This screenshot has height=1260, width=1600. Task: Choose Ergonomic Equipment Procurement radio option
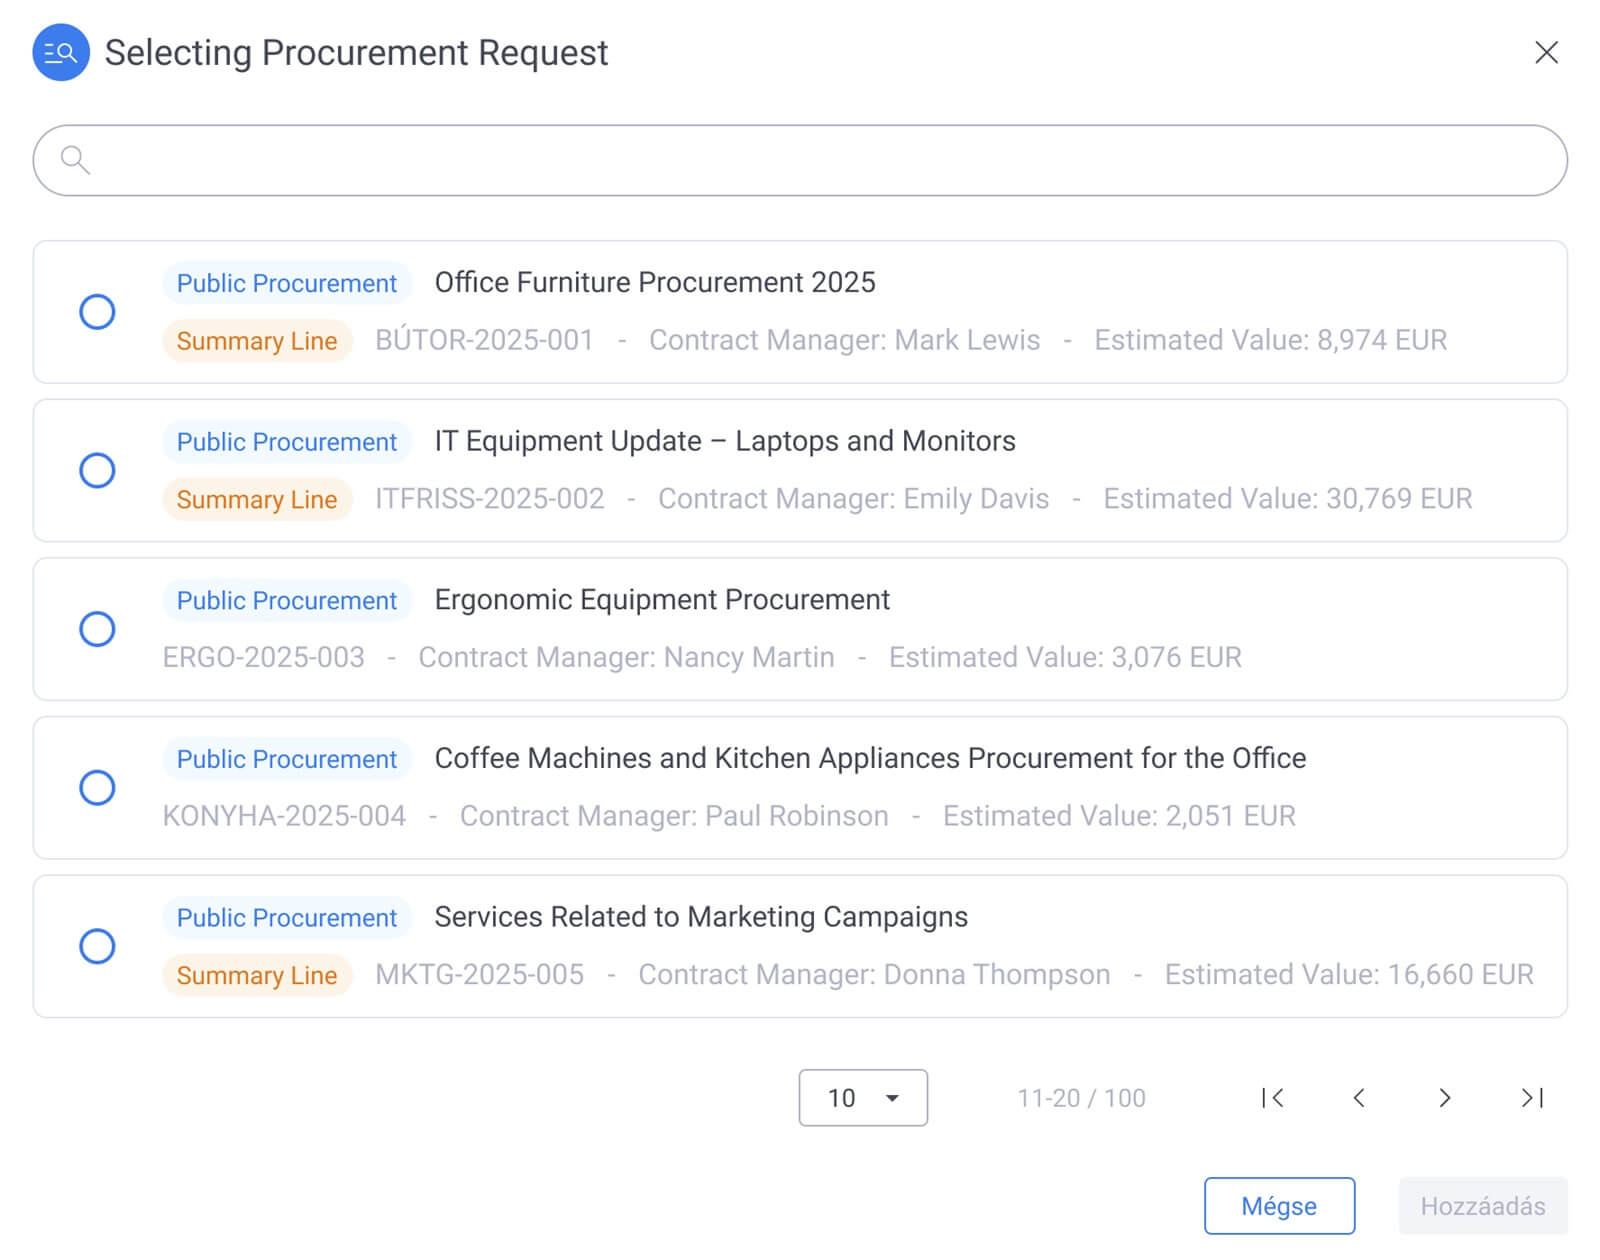point(97,629)
